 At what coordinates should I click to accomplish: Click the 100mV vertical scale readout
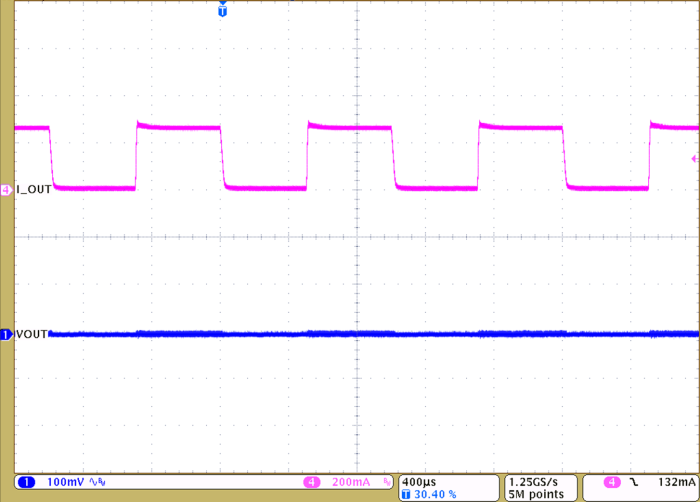(68, 482)
